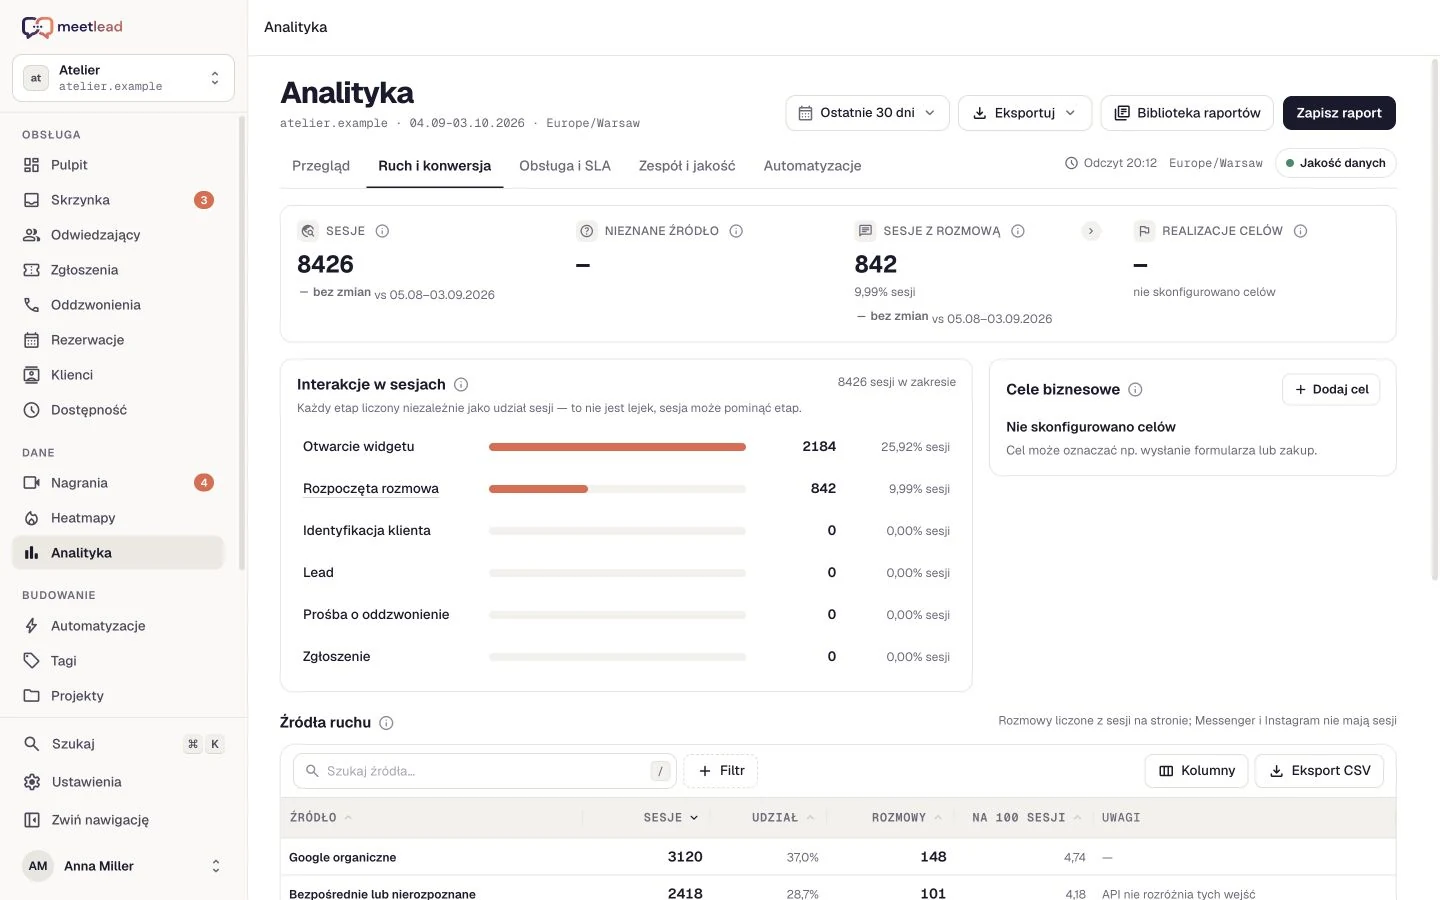Sort table by UDZIAŁ column header
The height and width of the screenshot is (900, 1440).
[x=783, y=818]
